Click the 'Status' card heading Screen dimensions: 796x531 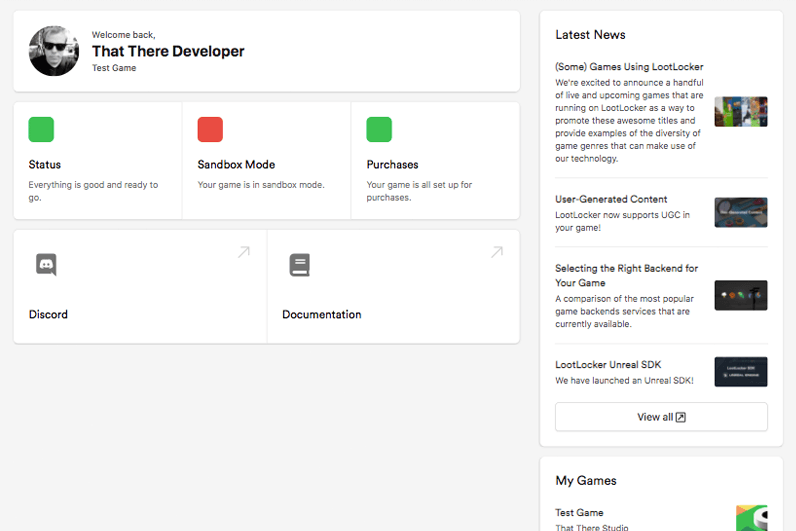click(45, 164)
